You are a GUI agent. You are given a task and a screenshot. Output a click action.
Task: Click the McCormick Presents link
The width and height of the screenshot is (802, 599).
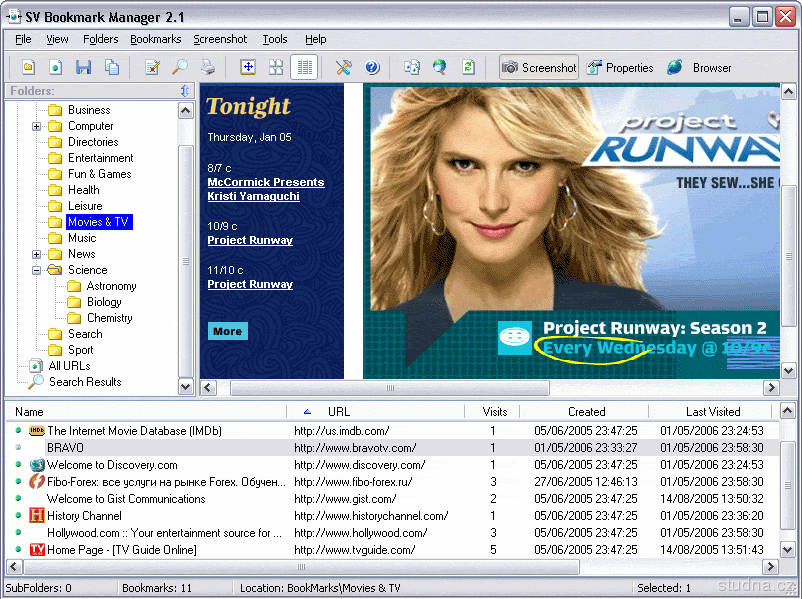point(265,182)
